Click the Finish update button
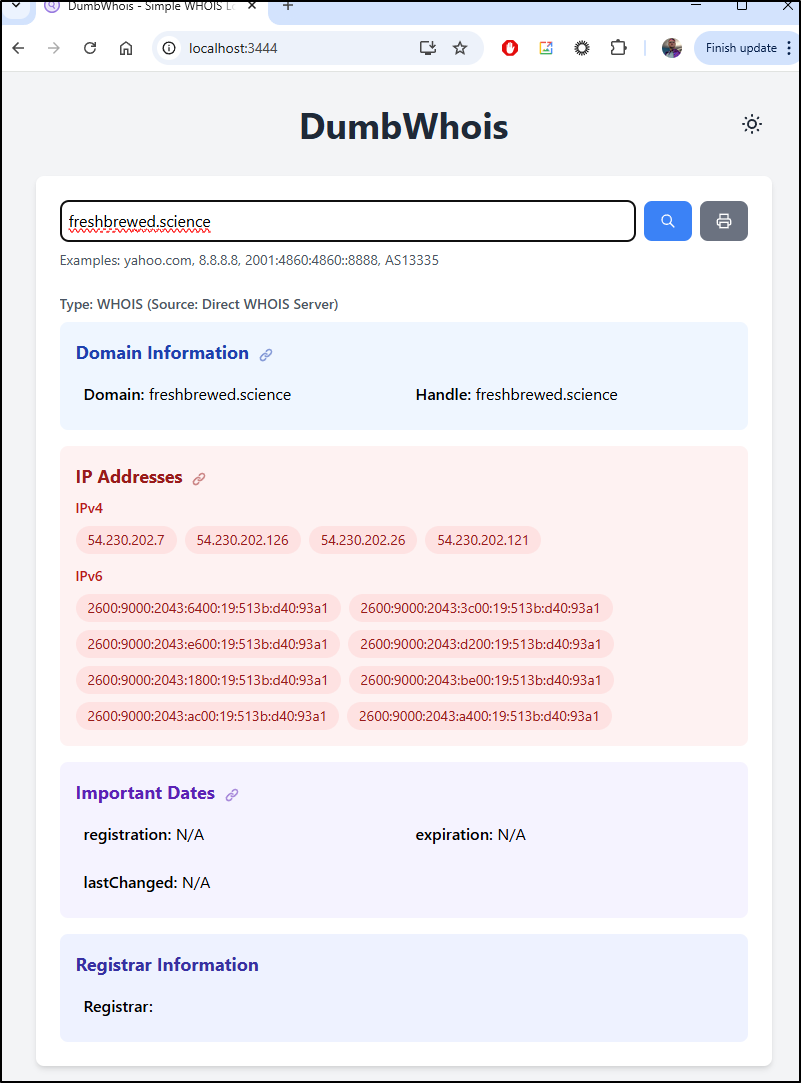801x1083 pixels. pyautogui.click(x=740, y=48)
